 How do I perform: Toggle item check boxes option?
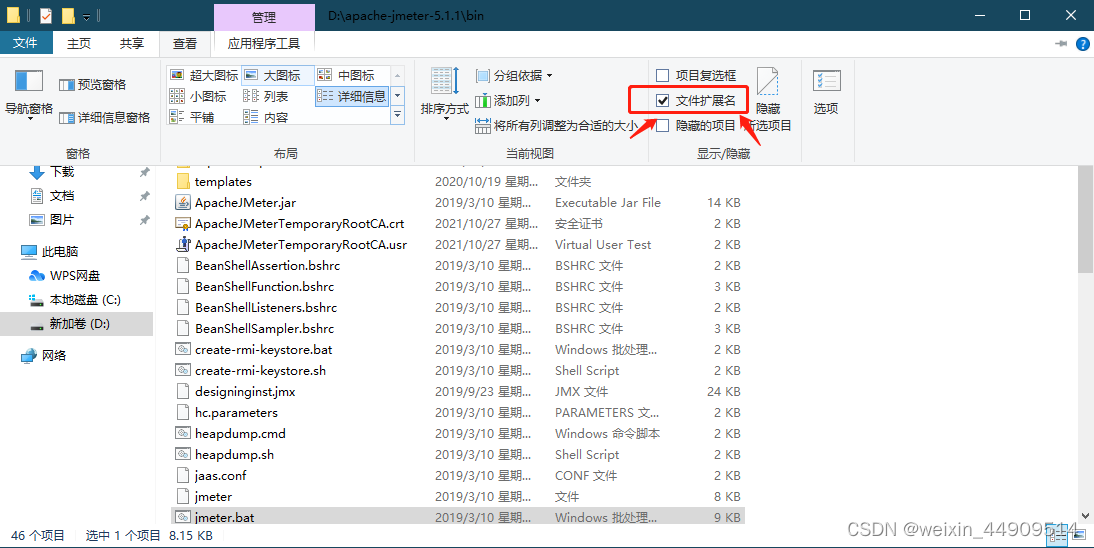697,75
